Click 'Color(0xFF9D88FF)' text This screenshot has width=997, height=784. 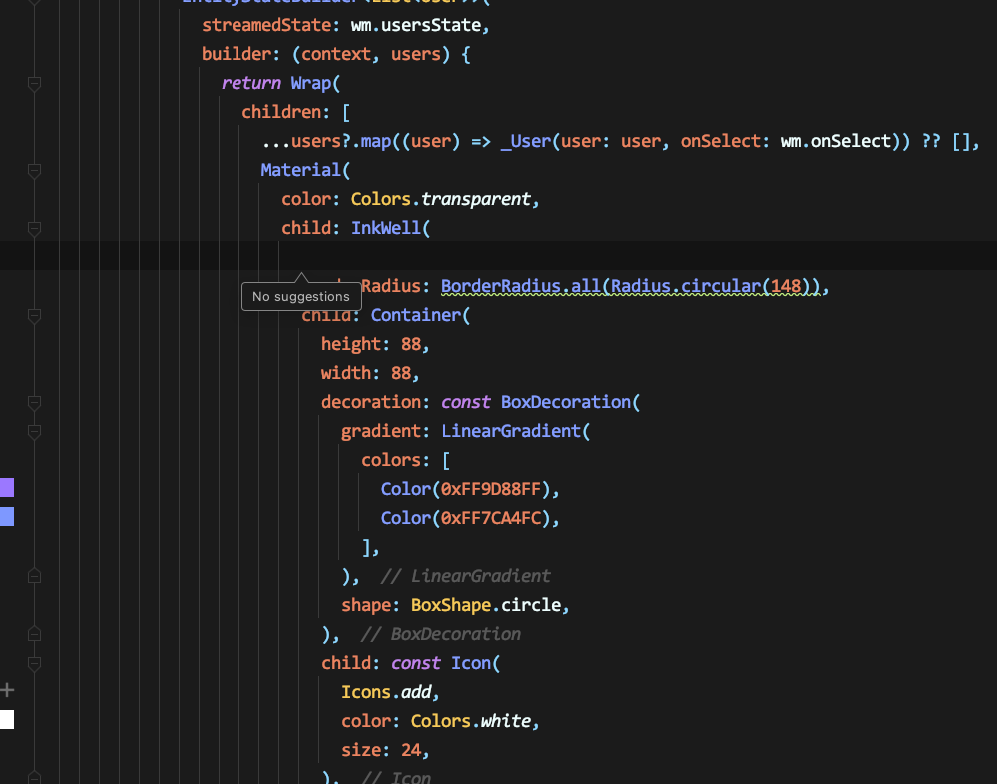465,489
